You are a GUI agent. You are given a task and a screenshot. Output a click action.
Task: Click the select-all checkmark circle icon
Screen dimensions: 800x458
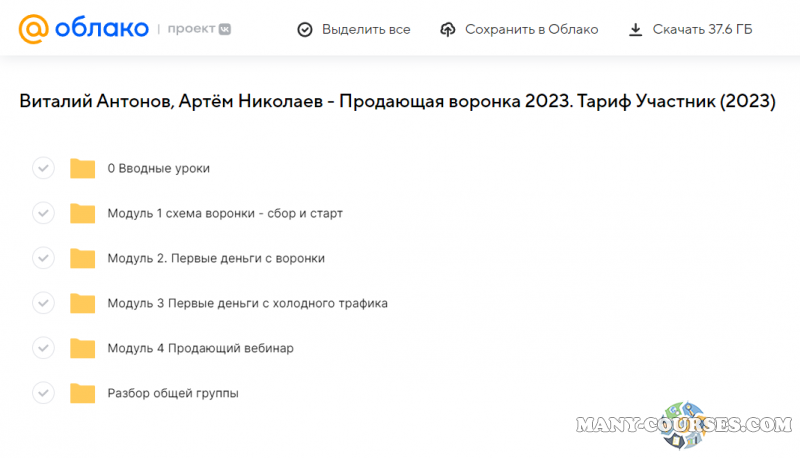305,30
